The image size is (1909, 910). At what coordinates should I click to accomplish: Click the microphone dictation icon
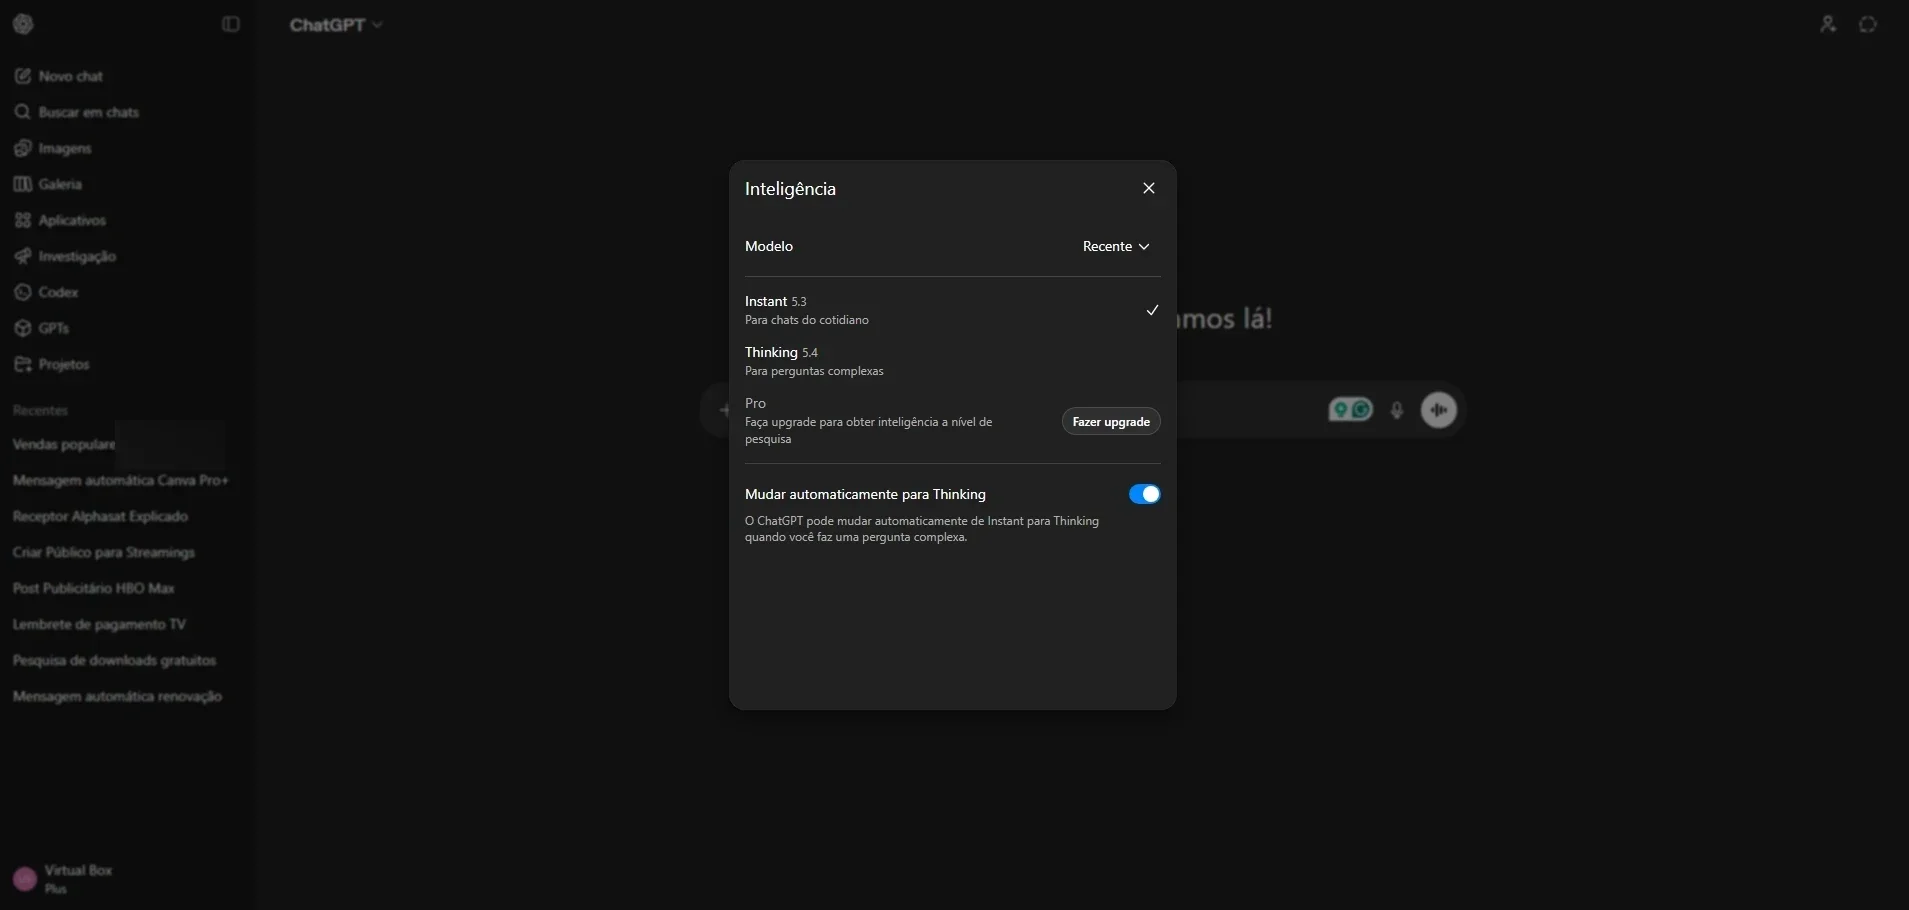1397,410
